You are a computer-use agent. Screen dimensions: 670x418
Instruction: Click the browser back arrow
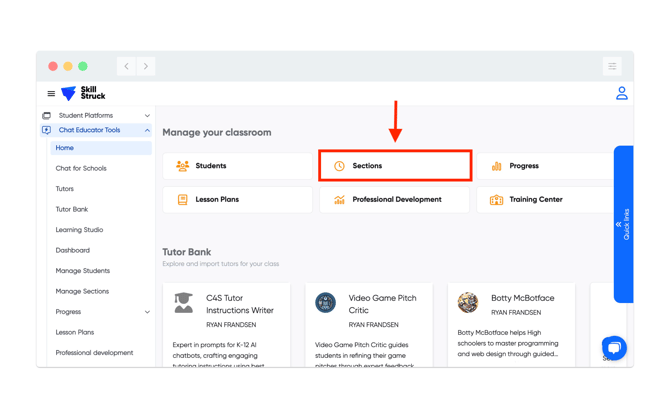click(x=127, y=66)
